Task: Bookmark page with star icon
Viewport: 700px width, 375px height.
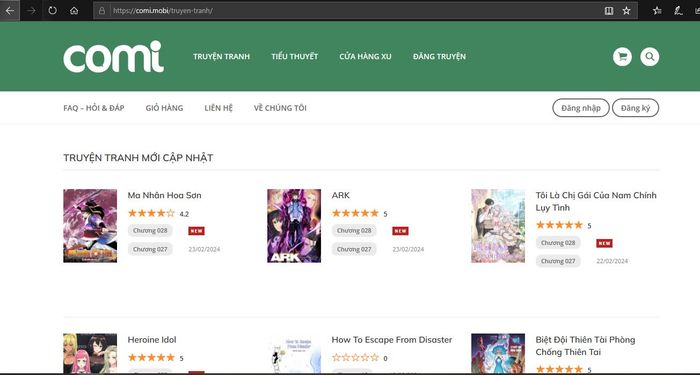Action: point(626,11)
